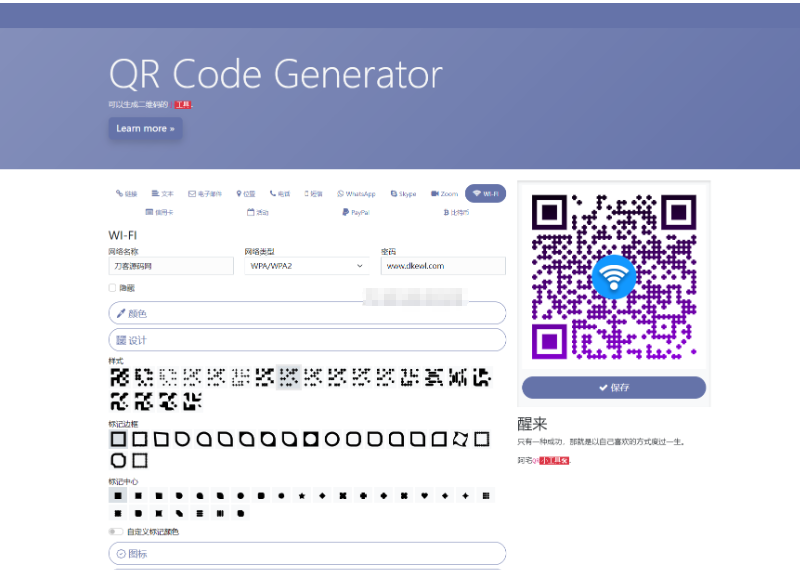
Task: Expand the color (颜色) section
Action: 307,313
